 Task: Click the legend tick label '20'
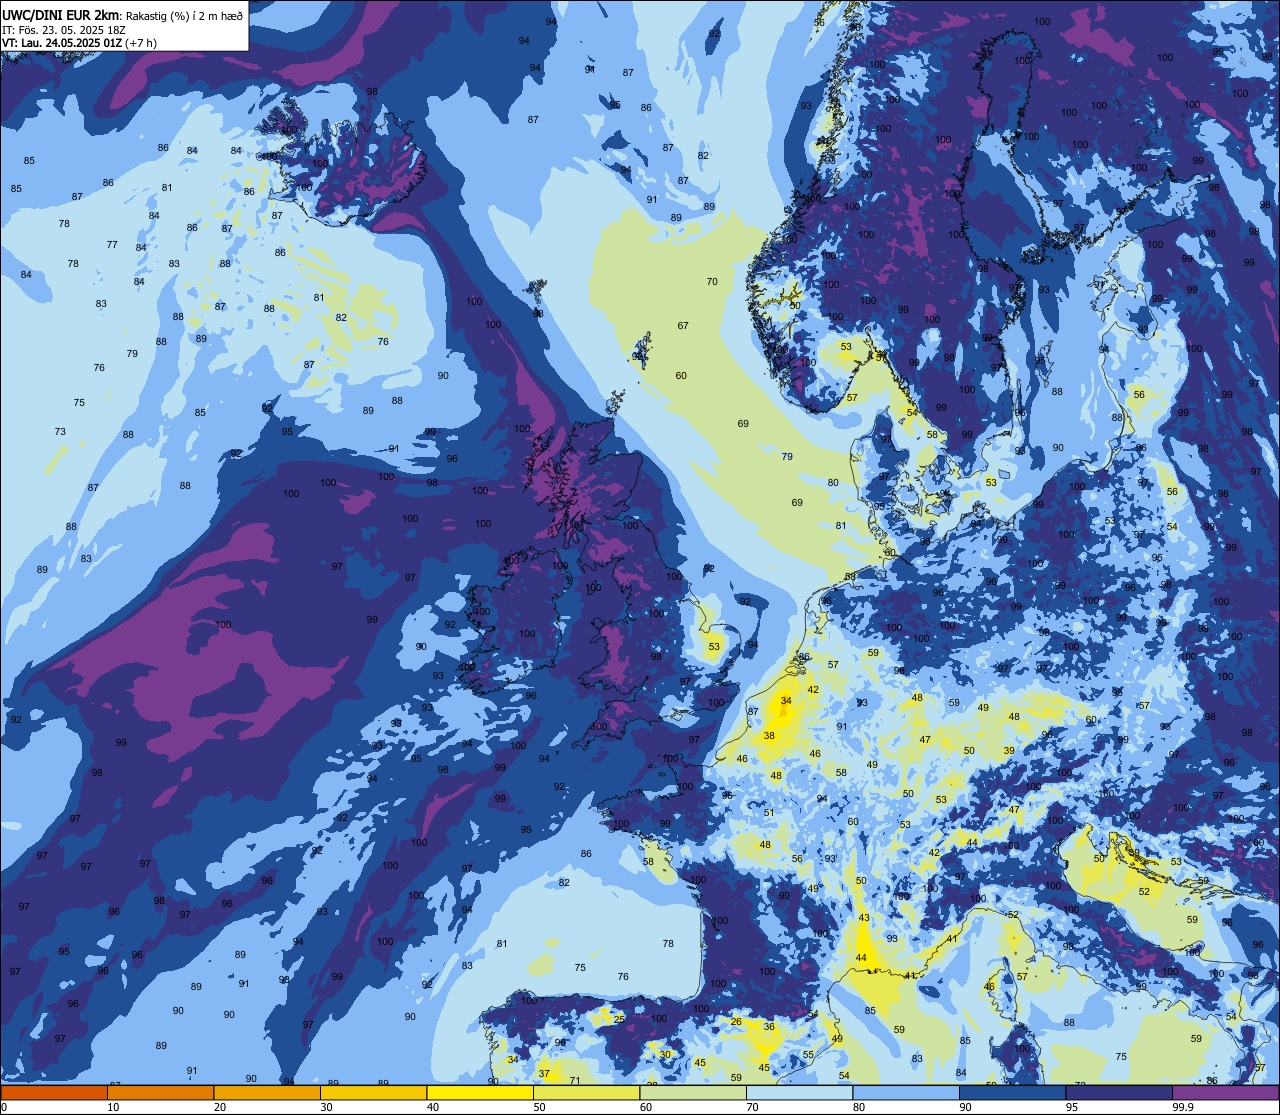click(220, 1107)
